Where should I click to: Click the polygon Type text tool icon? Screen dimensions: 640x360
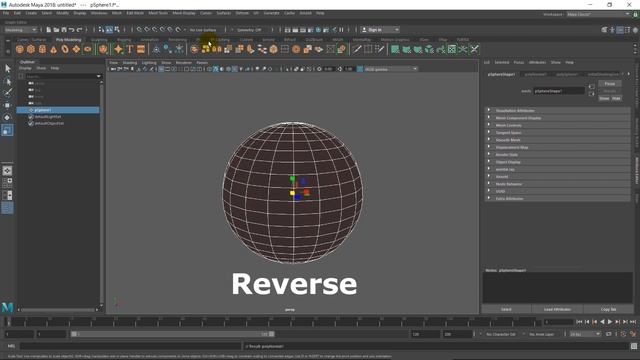(129, 49)
